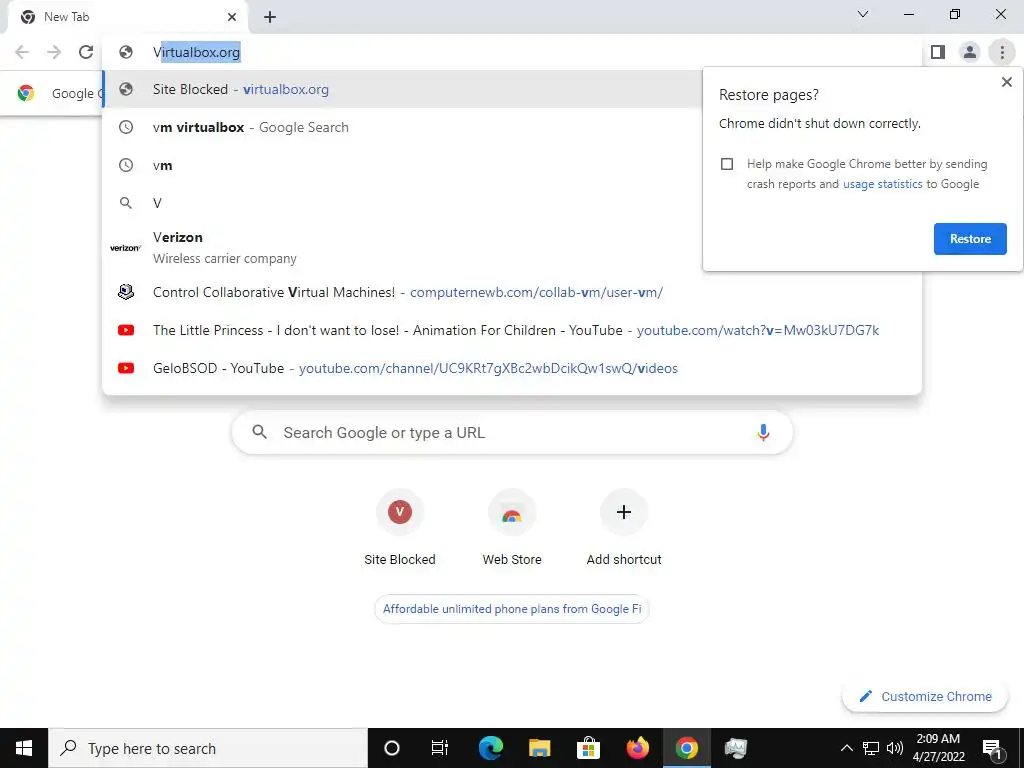Viewport: 1024px width, 768px height.
Task: Open Control Collaborative Virtual Machines suggestion
Action: click(x=512, y=292)
